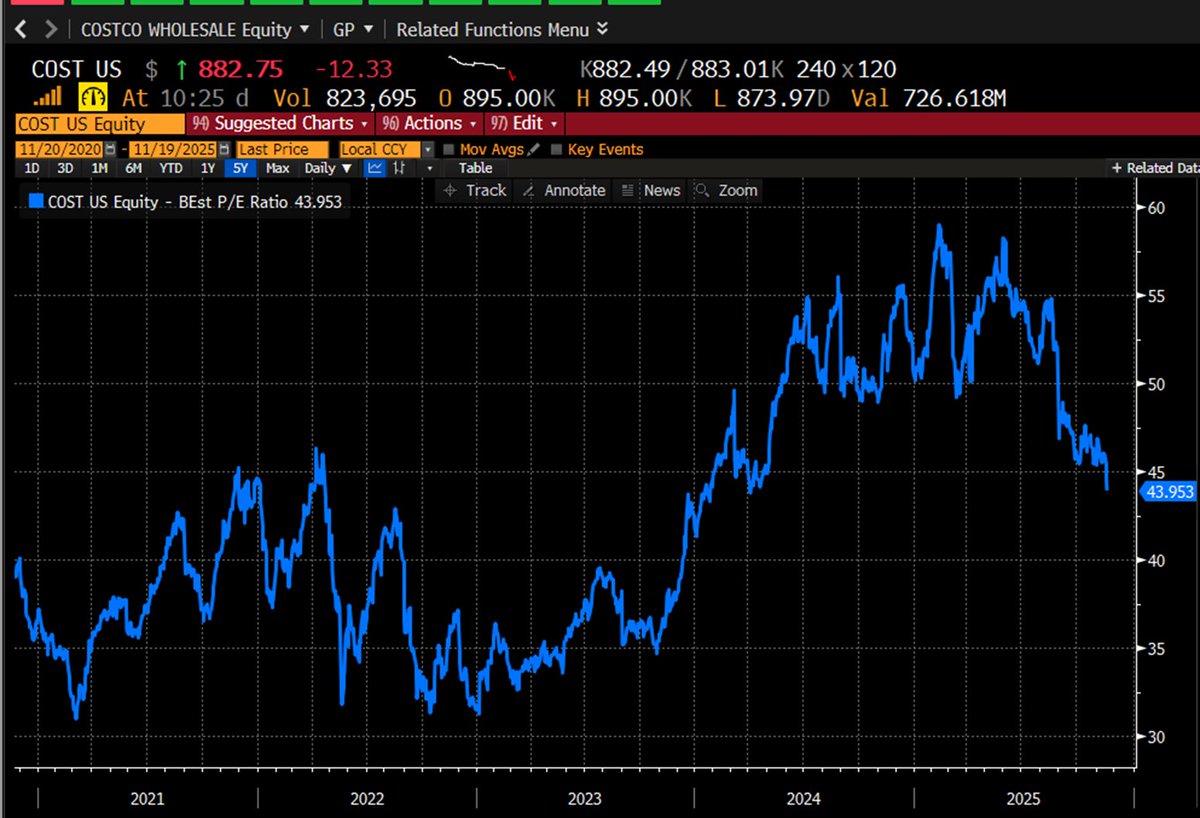Screen dimensions: 1200x818
Task: Click the 2025 label on the time axis
Action: (1023, 799)
